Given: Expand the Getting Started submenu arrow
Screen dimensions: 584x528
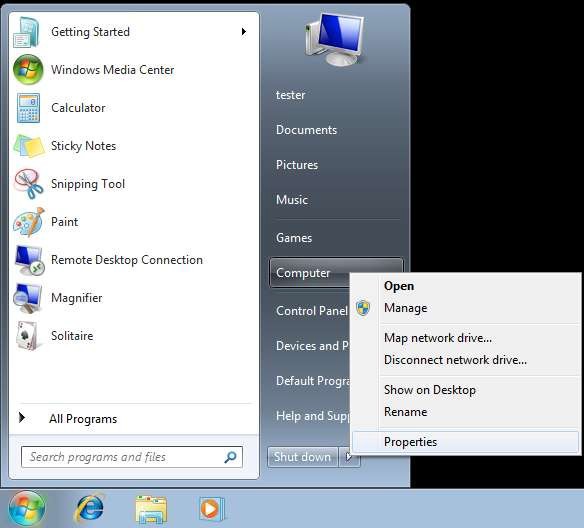Looking at the screenshot, I should (x=244, y=32).
